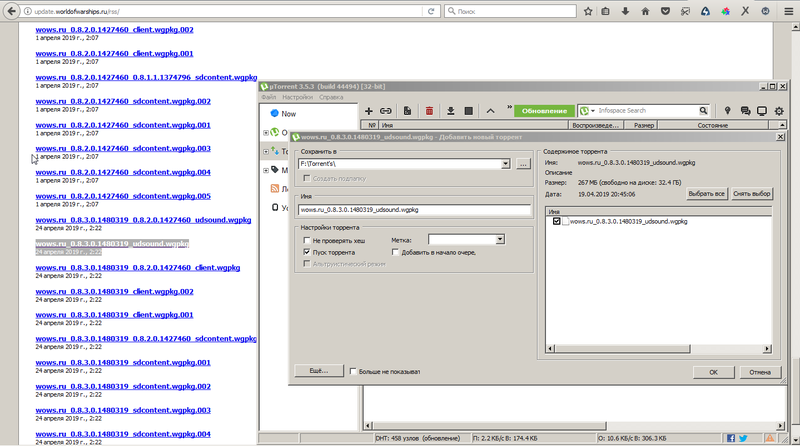Open the Справка menu in uTorrent
Viewport: 800px width, 446px height.
click(x=331, y=97)
